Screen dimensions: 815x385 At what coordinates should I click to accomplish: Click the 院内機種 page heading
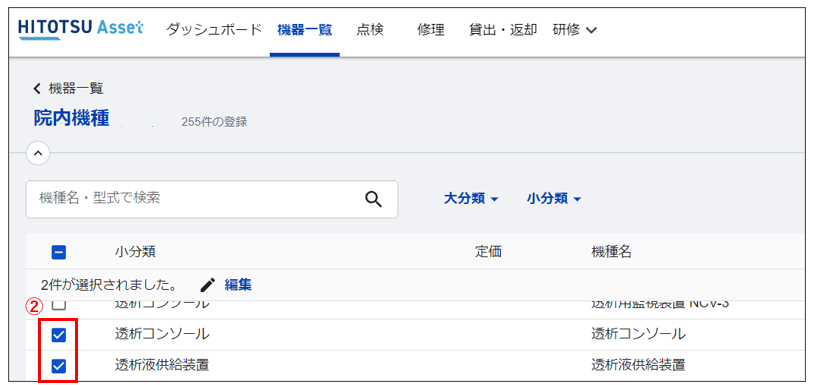click(x=72, y=119)
